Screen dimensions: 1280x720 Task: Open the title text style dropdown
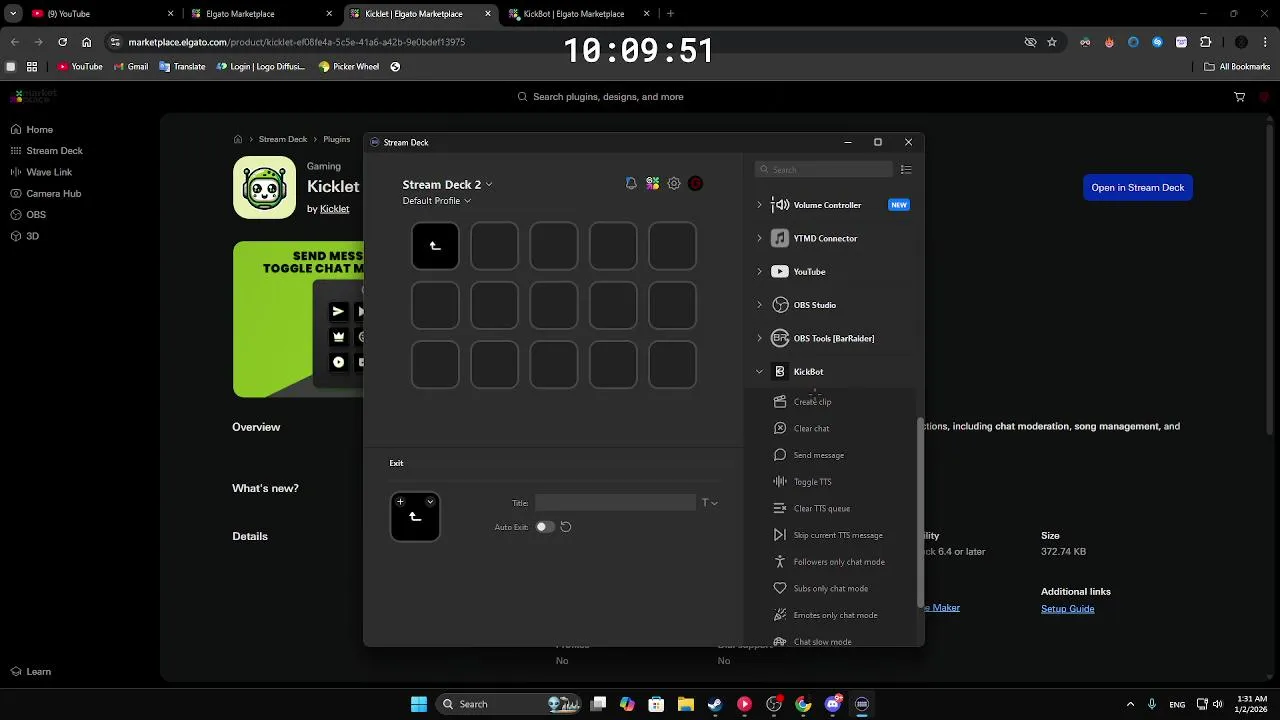[x=709, y=503]
